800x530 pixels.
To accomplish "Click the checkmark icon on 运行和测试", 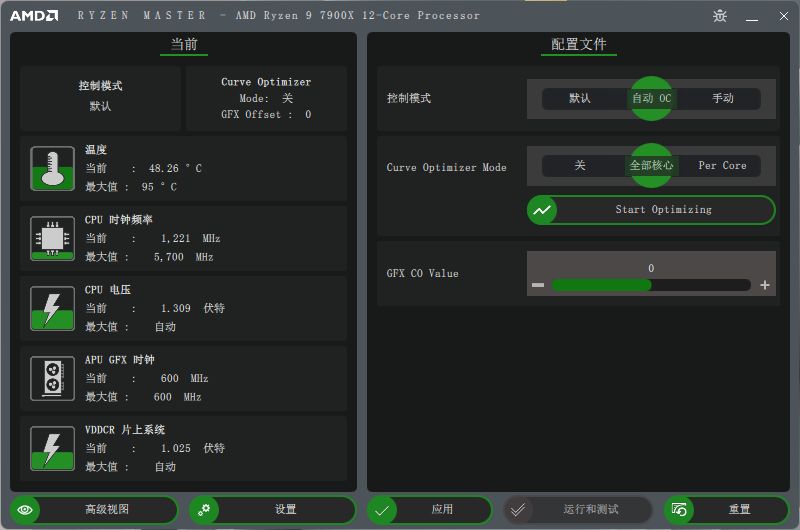I will tap(518, 510).
